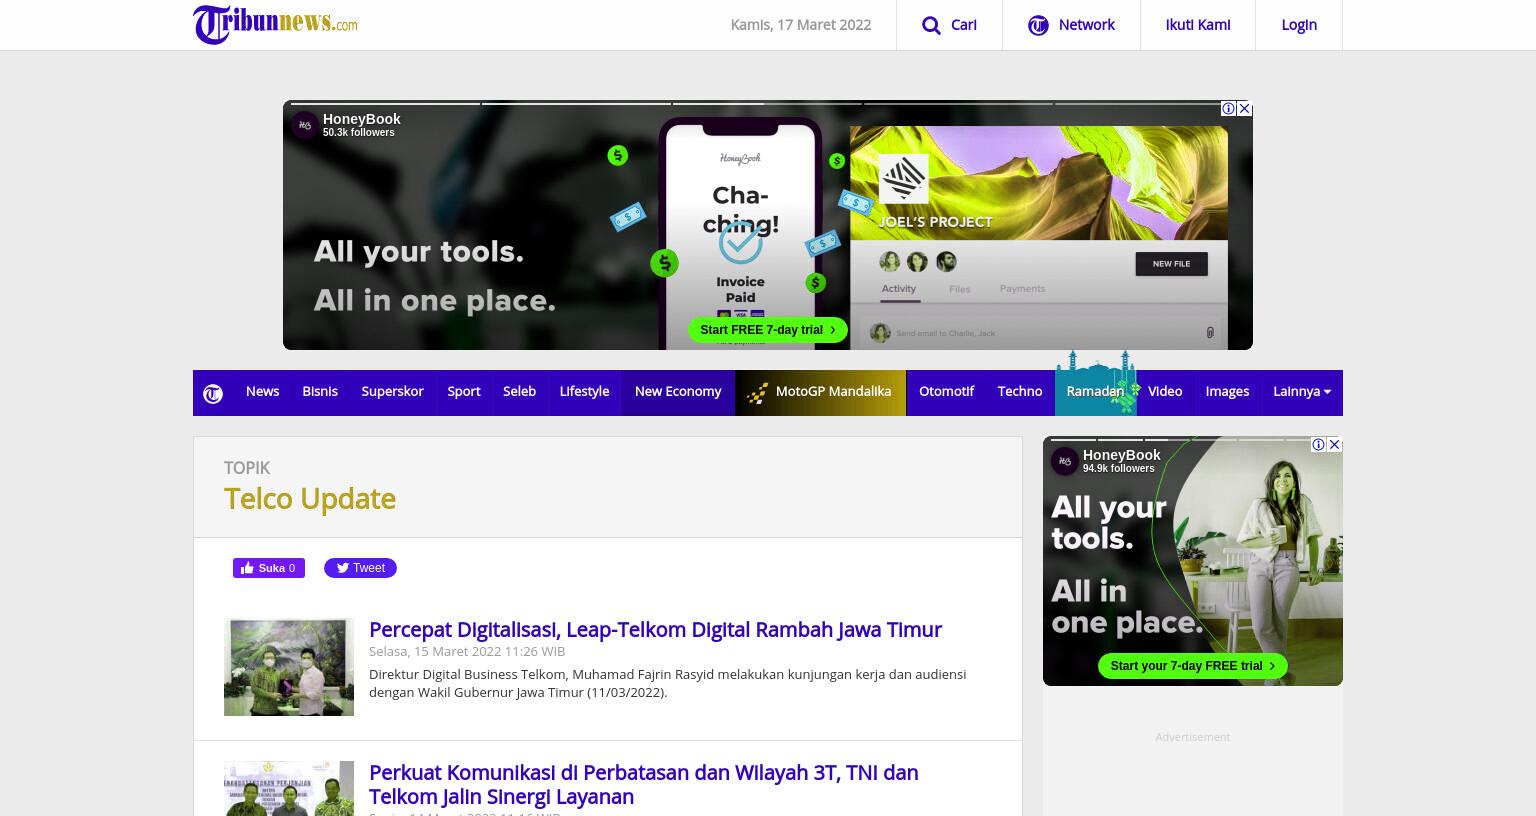The height and width of the screenshot is (816, 1536).
Task: Close the sidebar HoneyBook ad
Action: point(1334,444)
